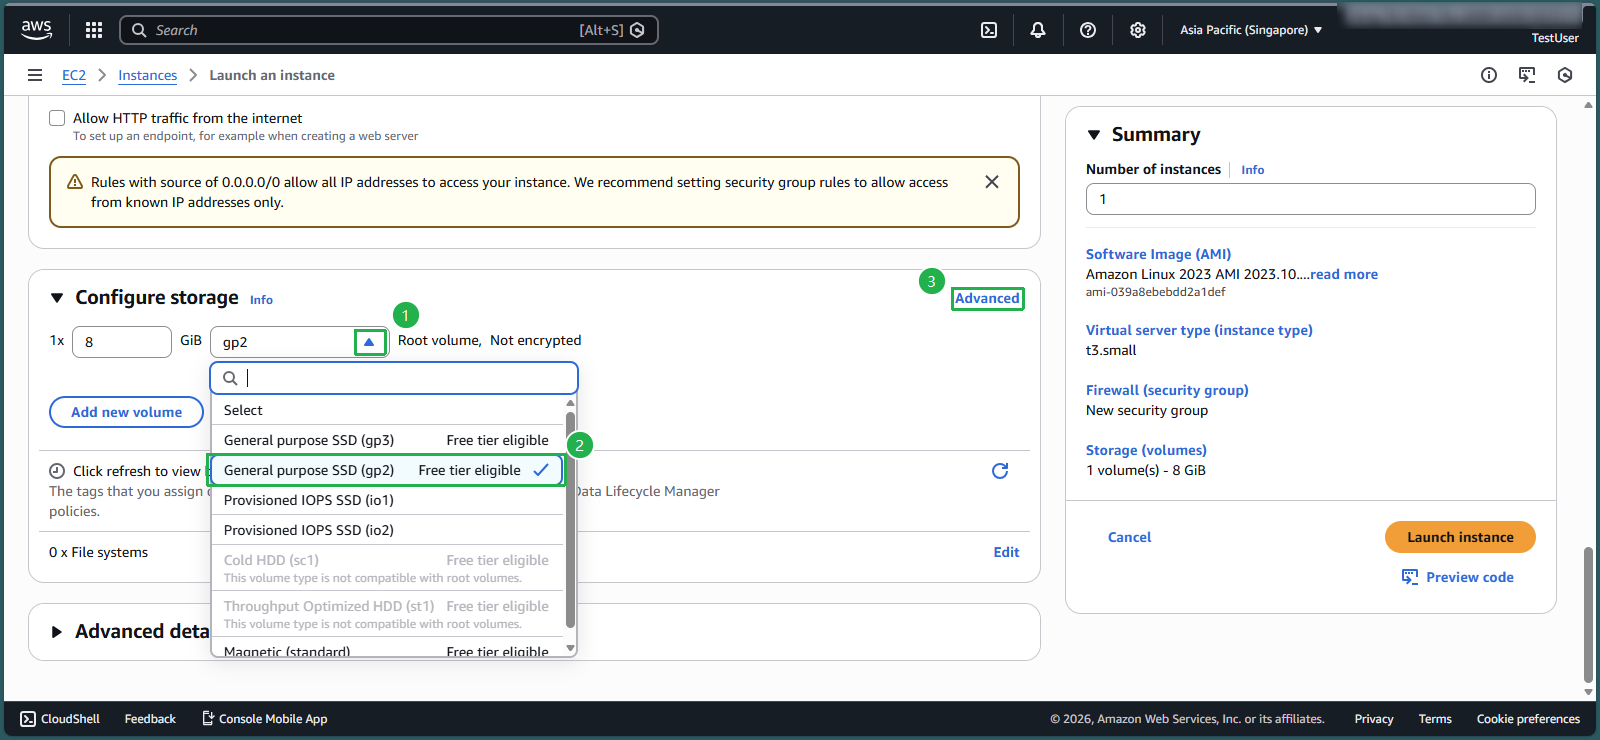1600x740 pixels.
Task: Open the Advanced storage settings link
Action: tap(986, 298)
